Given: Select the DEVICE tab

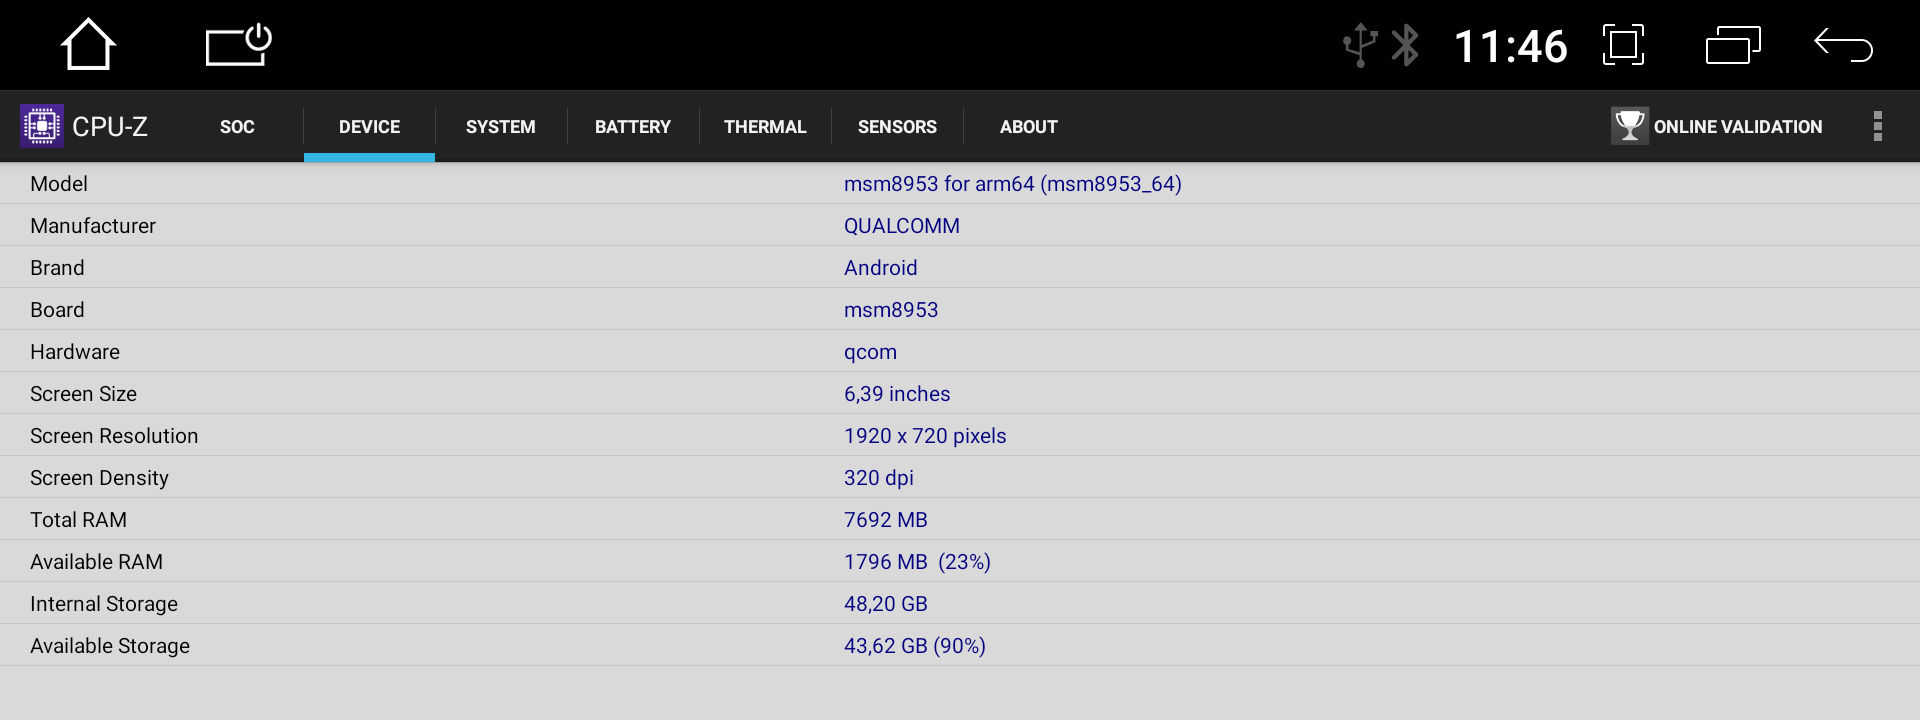Looking at the screenshot, I should click(369, 127).
